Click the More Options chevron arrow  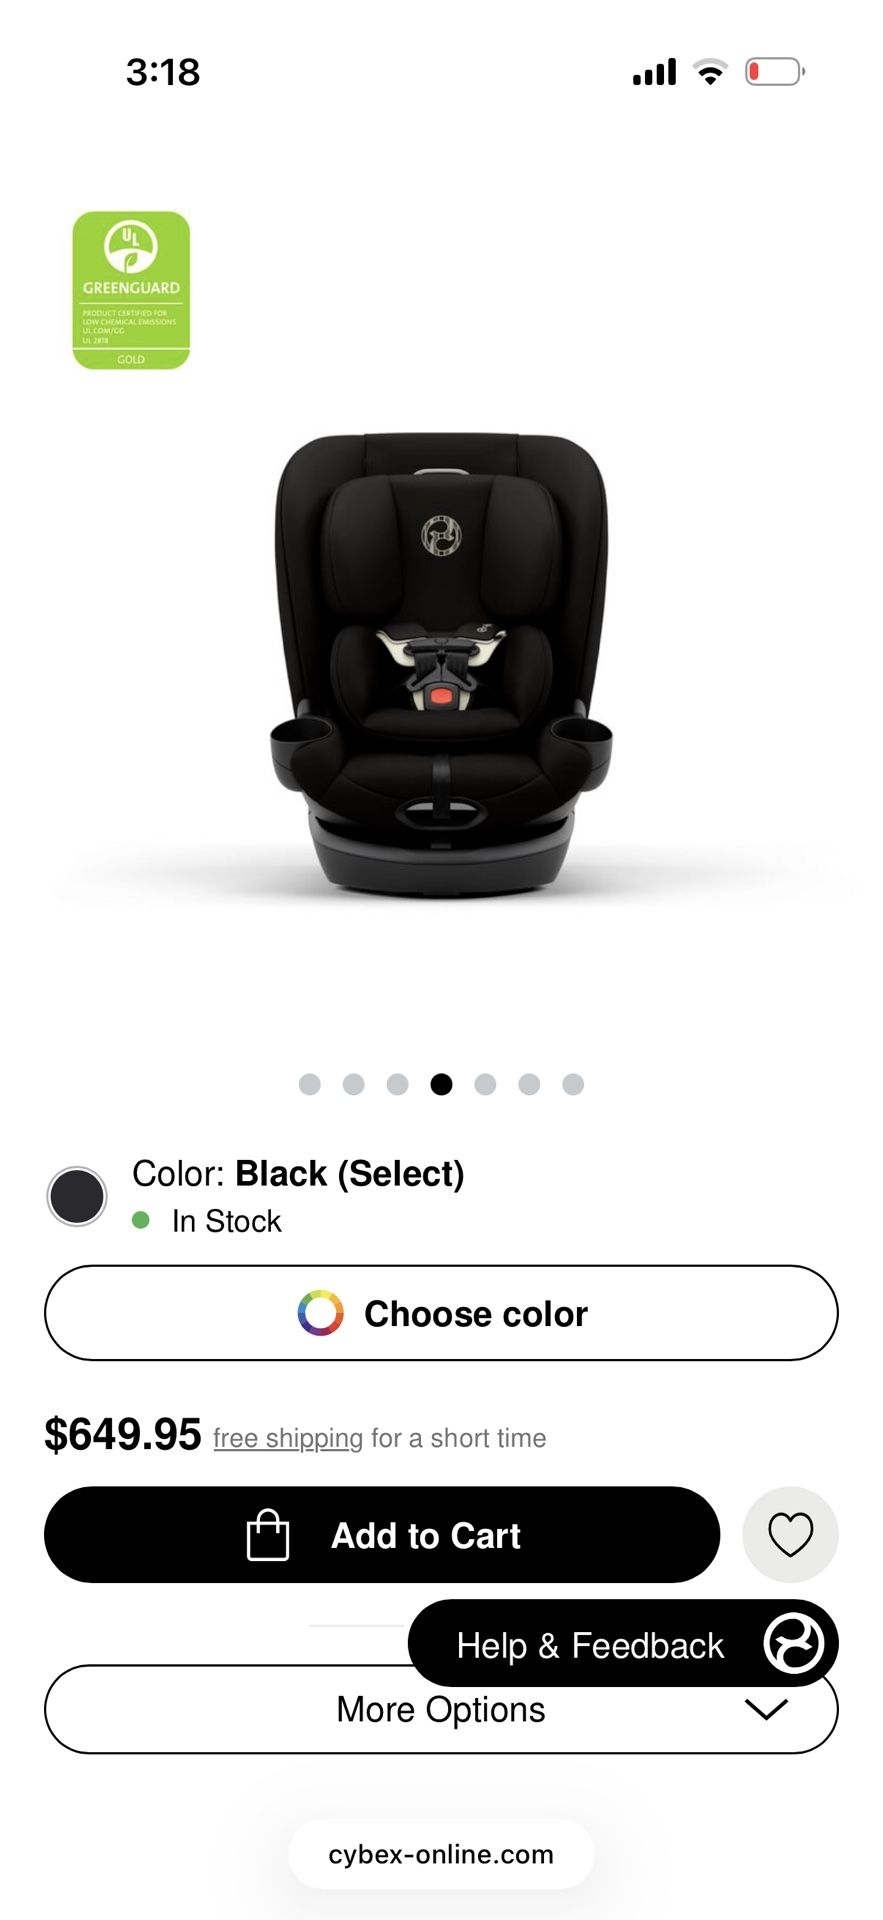click(x=767, y=1709)
